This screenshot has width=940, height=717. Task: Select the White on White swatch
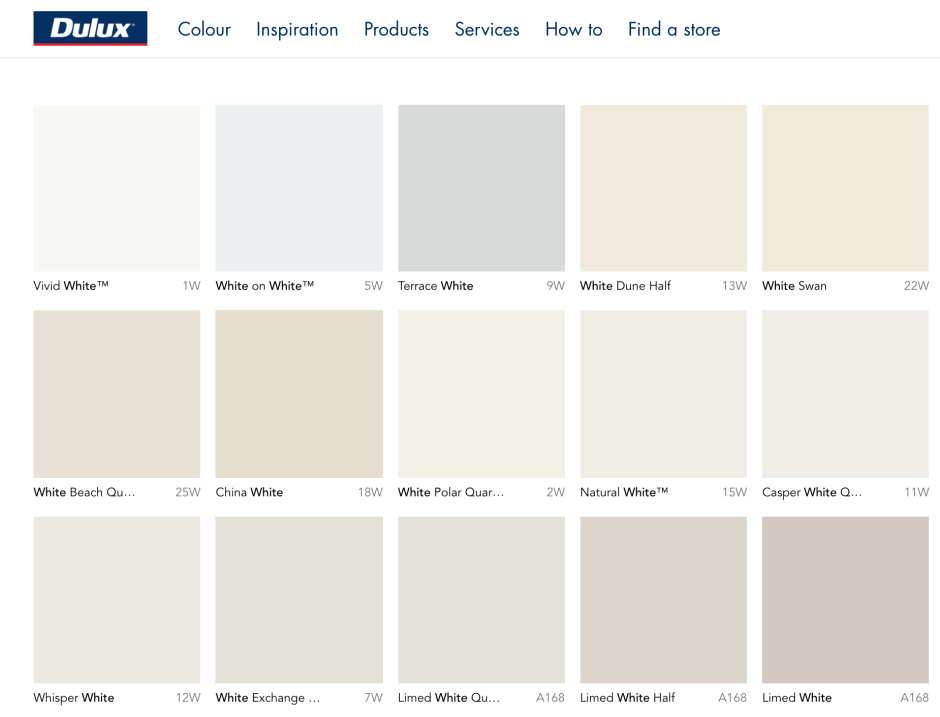298,187
